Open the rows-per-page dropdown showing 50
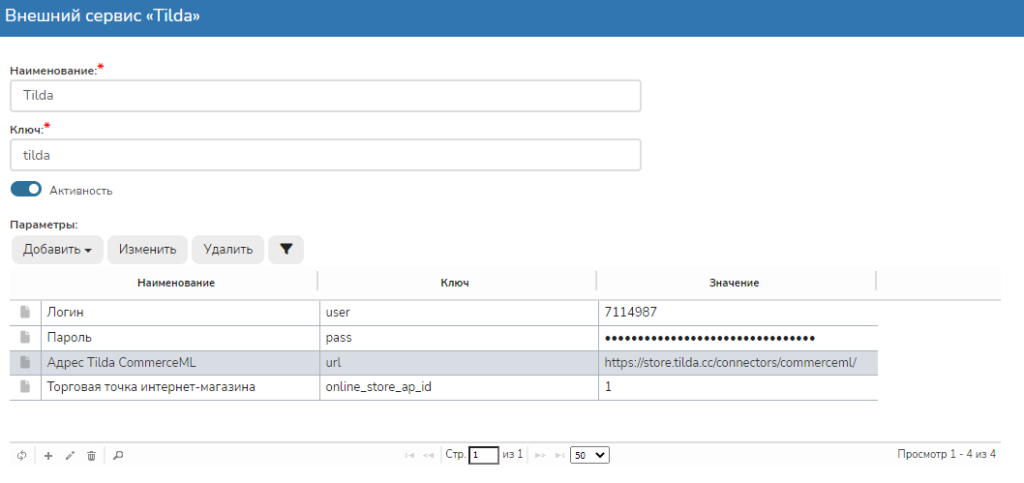The height and width of the screenshot is (483, 1024). click(589, 455)
